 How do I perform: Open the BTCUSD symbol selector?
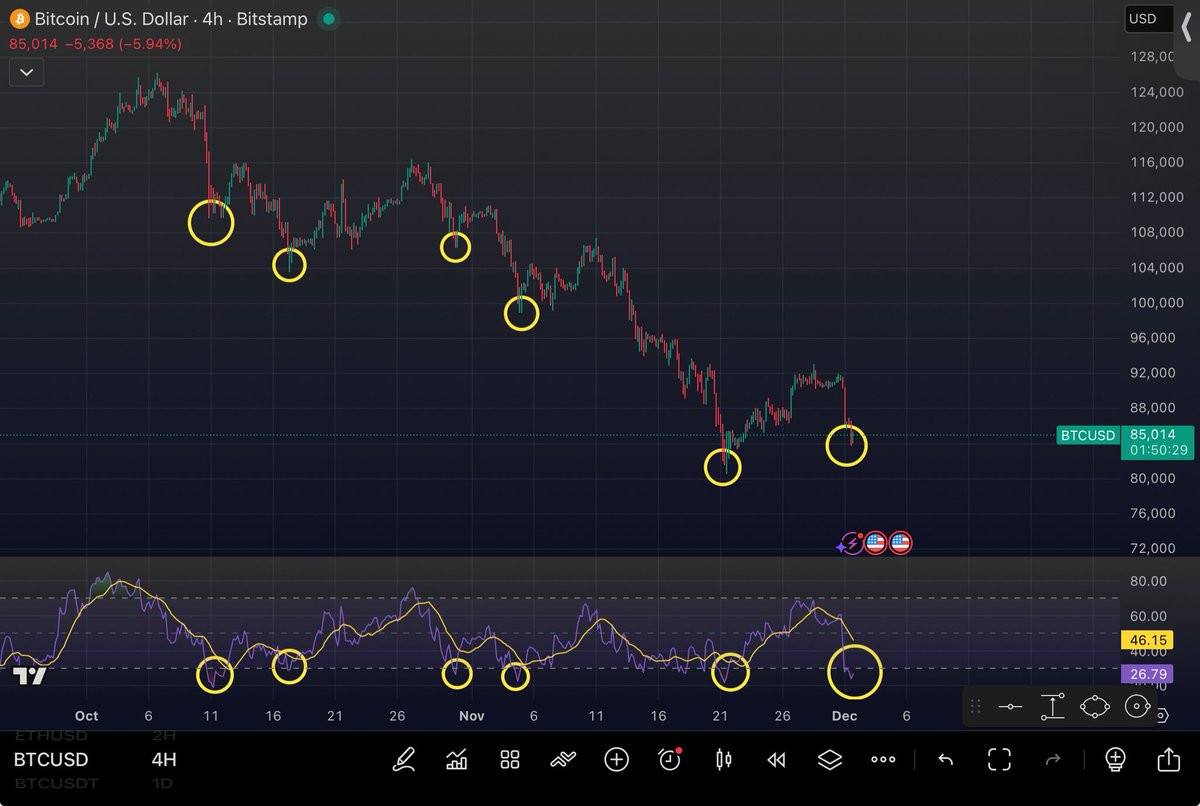point(51,760)
